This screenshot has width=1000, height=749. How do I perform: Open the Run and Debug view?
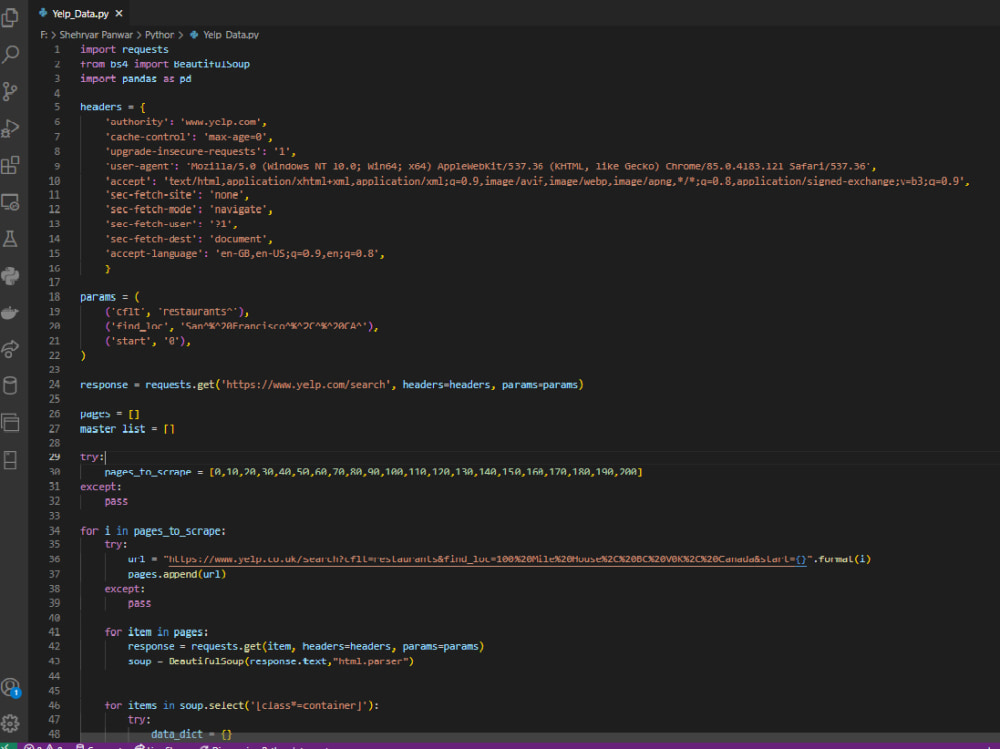[10, 128]
